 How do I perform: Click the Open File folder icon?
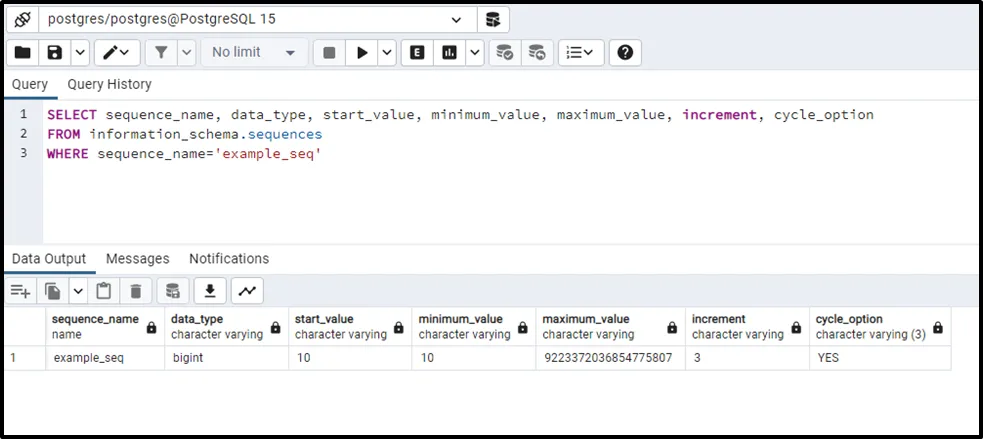pyautogui.click(x=23, y=53)
